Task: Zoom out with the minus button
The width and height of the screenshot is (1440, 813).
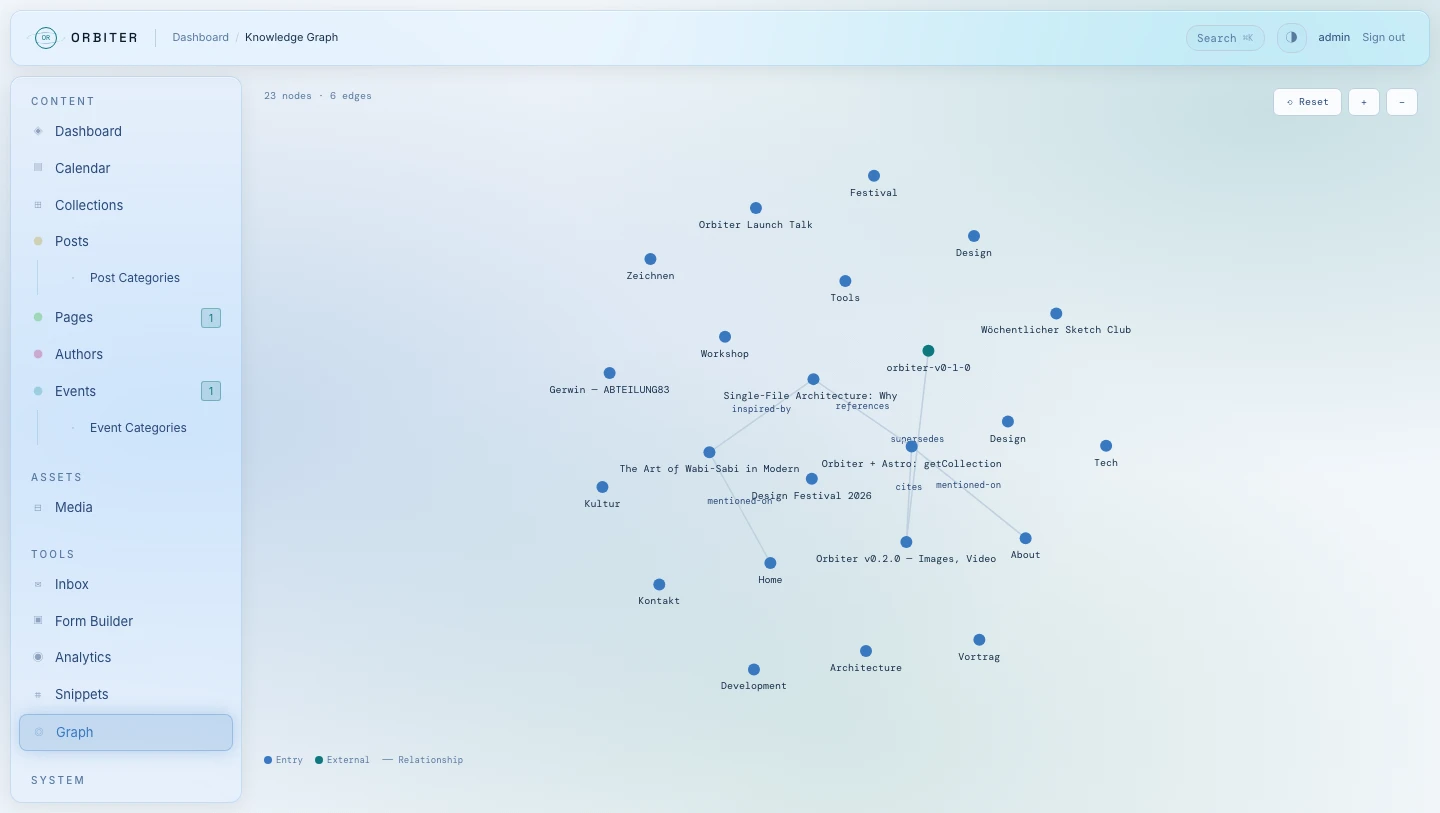Action: click(1402, 102)
